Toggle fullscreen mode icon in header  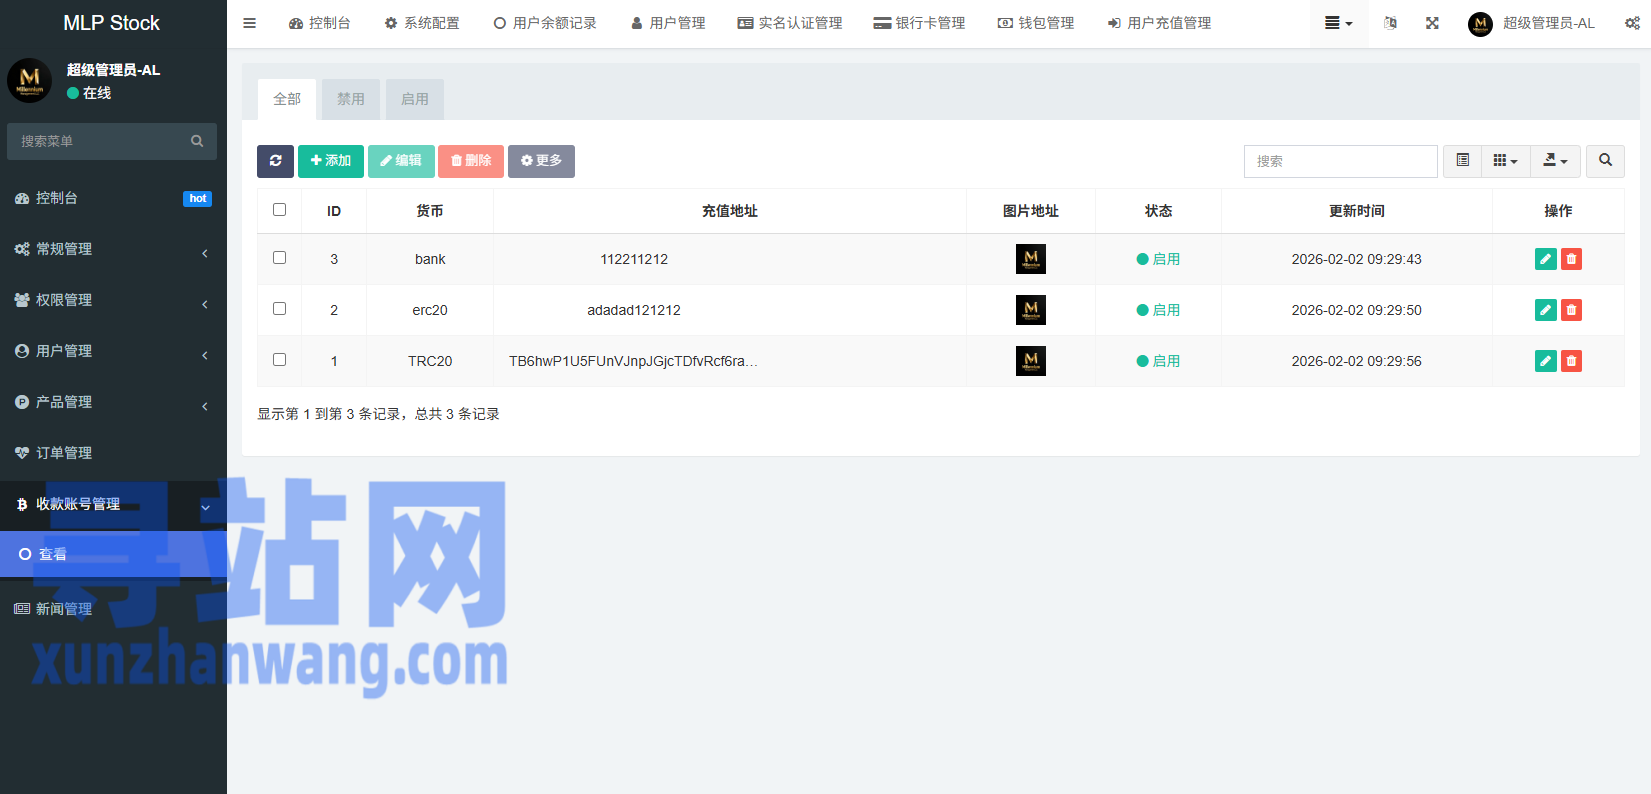click(x=1432, y=23)
